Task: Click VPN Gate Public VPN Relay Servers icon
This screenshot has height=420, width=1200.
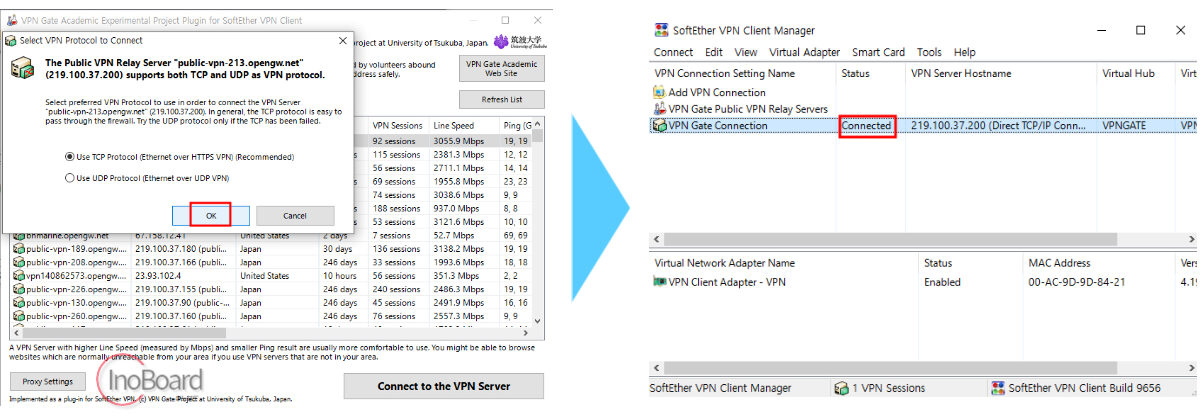Action: click(659, 108)
